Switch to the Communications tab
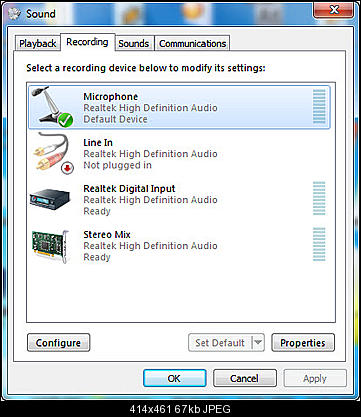 193,43
